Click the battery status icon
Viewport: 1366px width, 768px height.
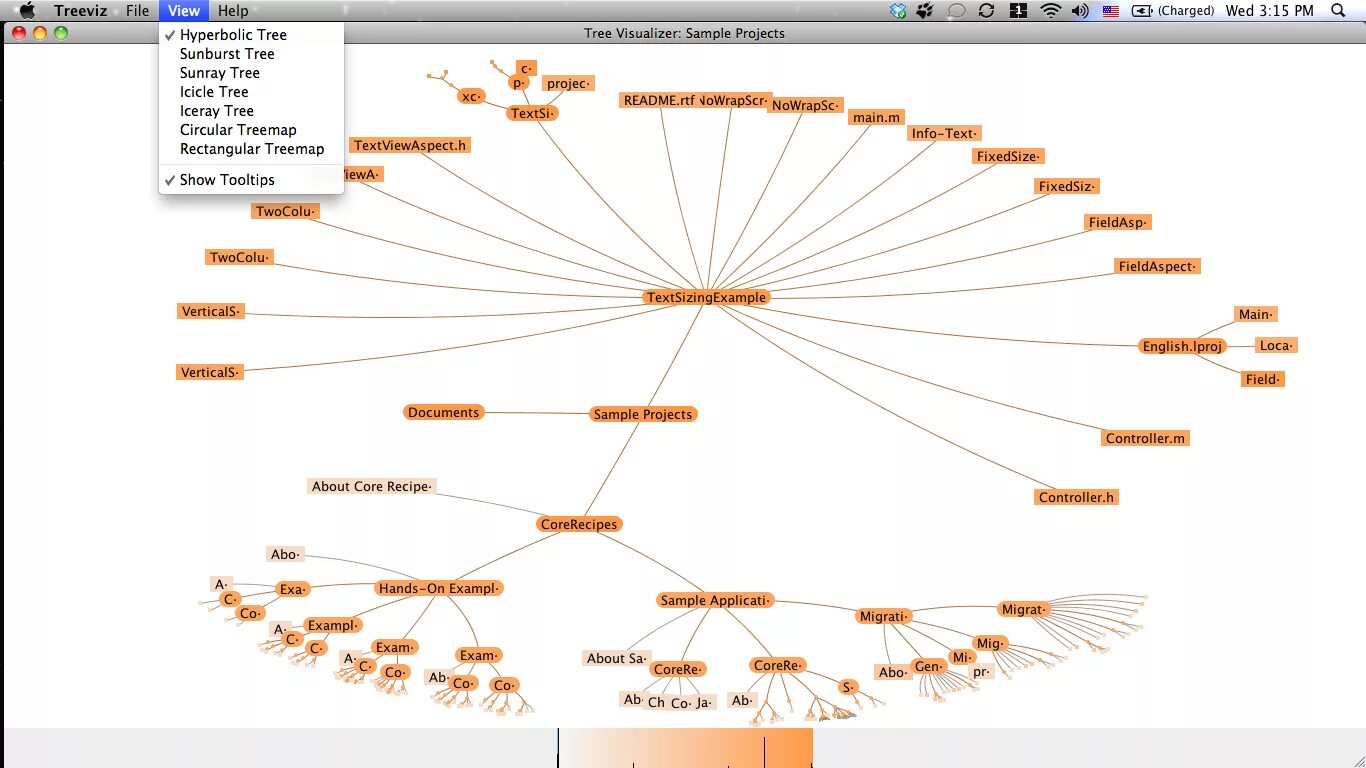(x=1142, y=11)
